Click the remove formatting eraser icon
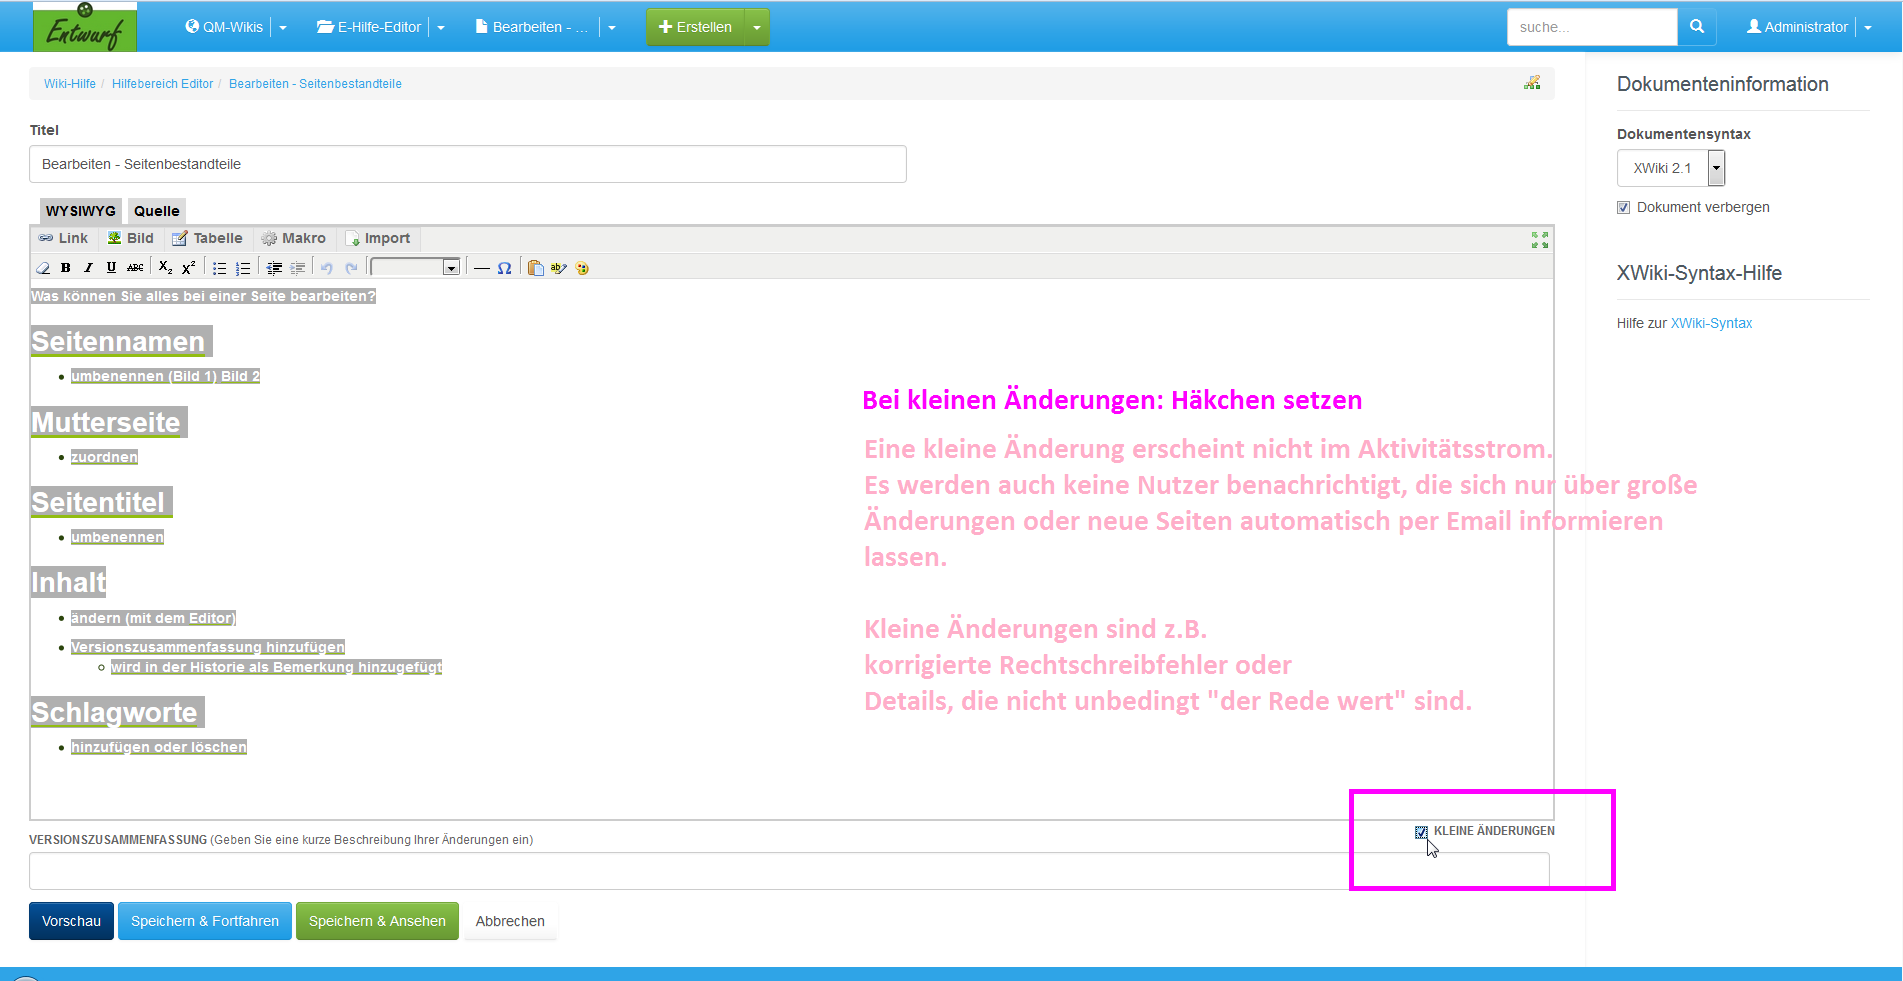This screenshot has height=981, width=1903. [43, 268]
